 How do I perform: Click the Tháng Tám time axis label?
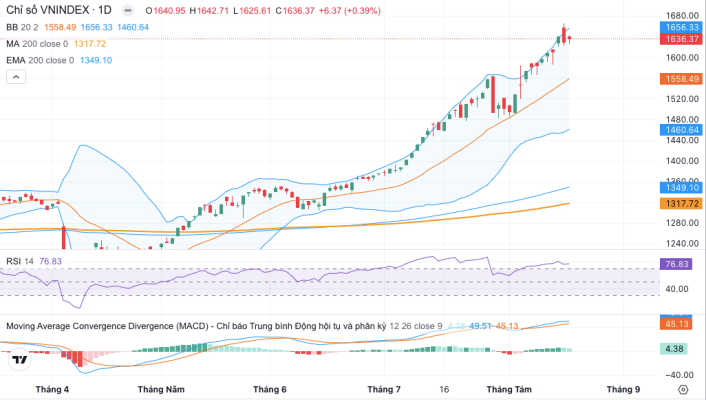[x=509, y=390]
